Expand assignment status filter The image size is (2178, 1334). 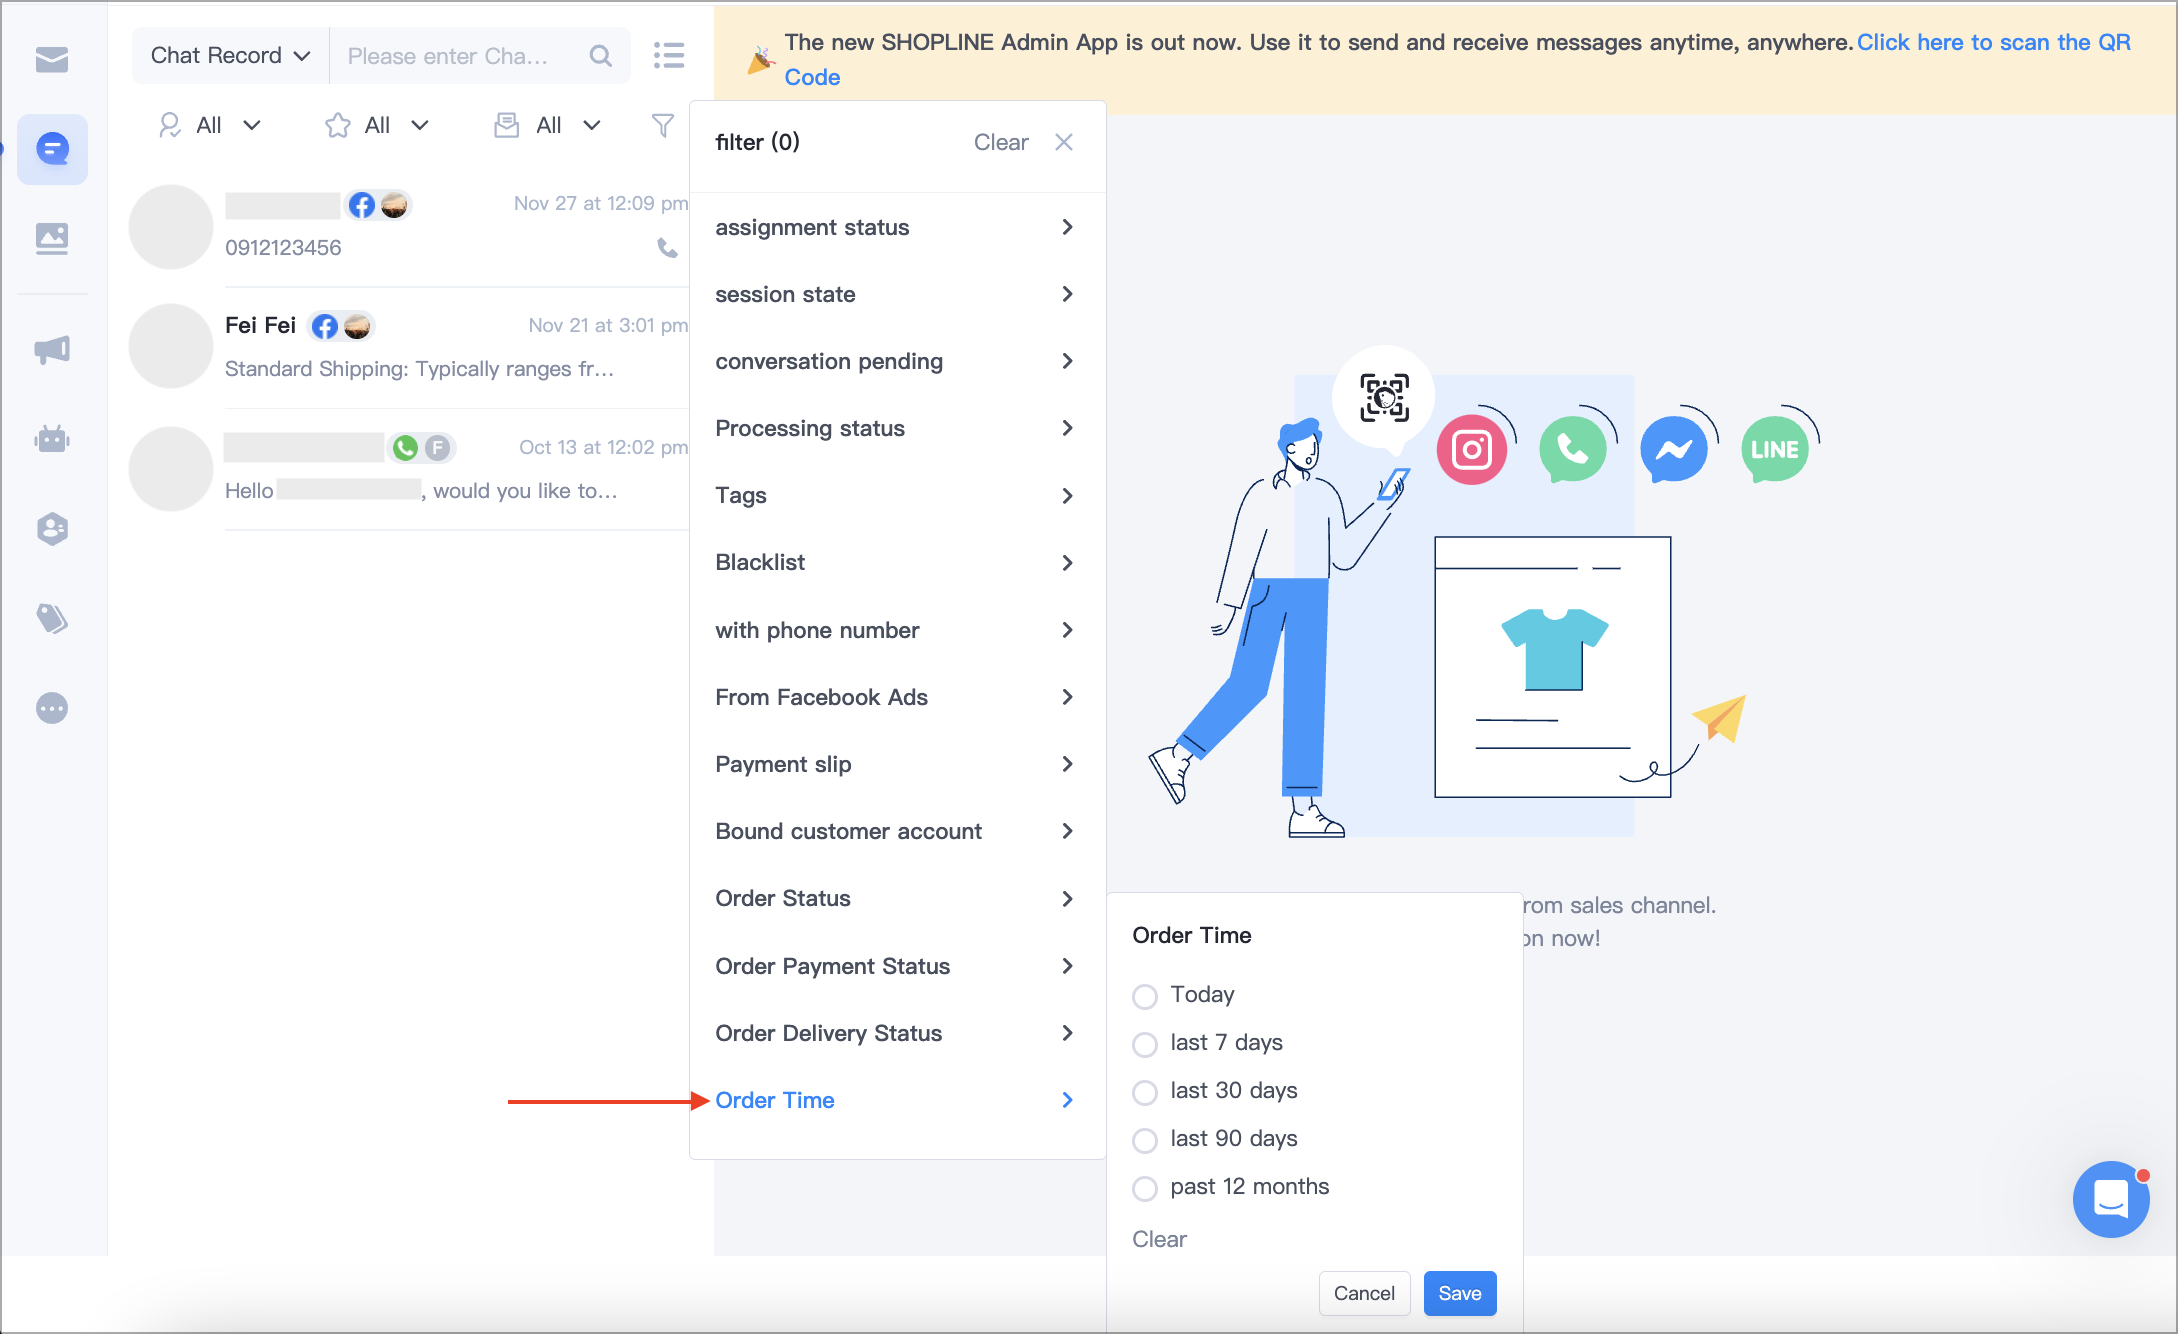(x=897, y=227)
